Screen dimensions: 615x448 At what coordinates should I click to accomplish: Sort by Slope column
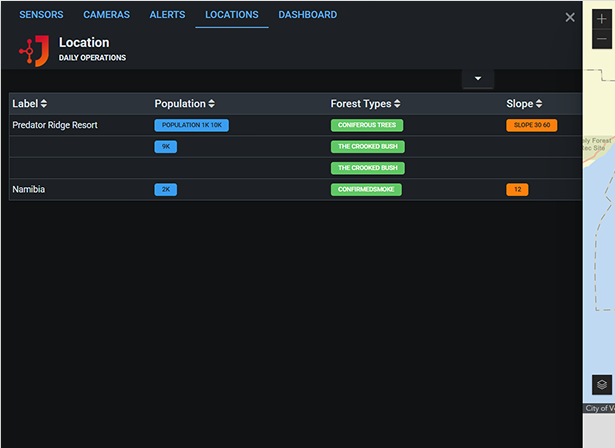(x=525, y=104)
